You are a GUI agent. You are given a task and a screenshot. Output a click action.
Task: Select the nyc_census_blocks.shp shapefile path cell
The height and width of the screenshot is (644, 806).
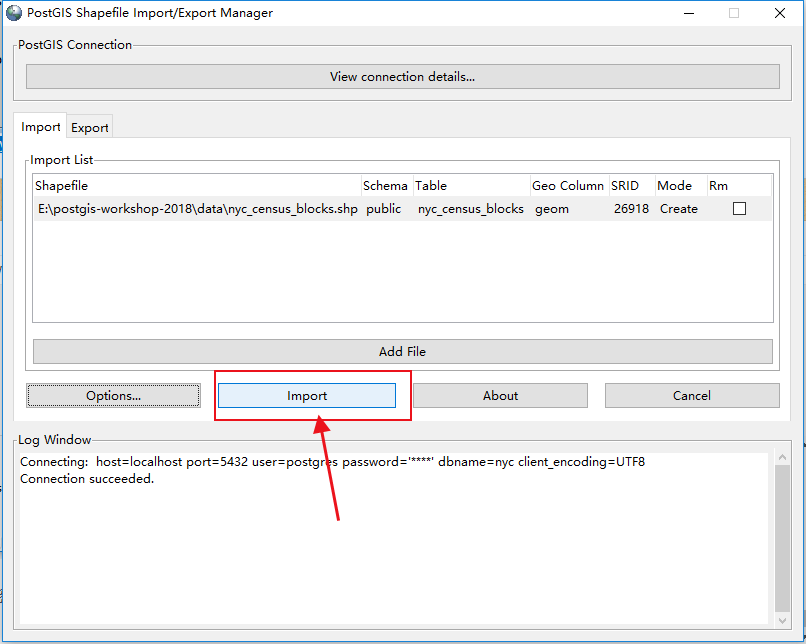(198, 209)
